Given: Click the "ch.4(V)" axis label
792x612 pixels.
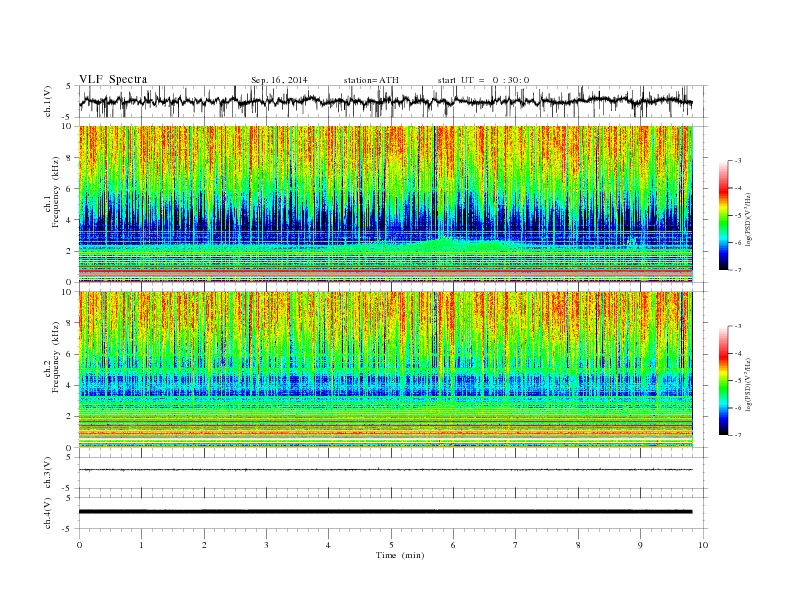Looking at the screenshot, I should point(48,513).
